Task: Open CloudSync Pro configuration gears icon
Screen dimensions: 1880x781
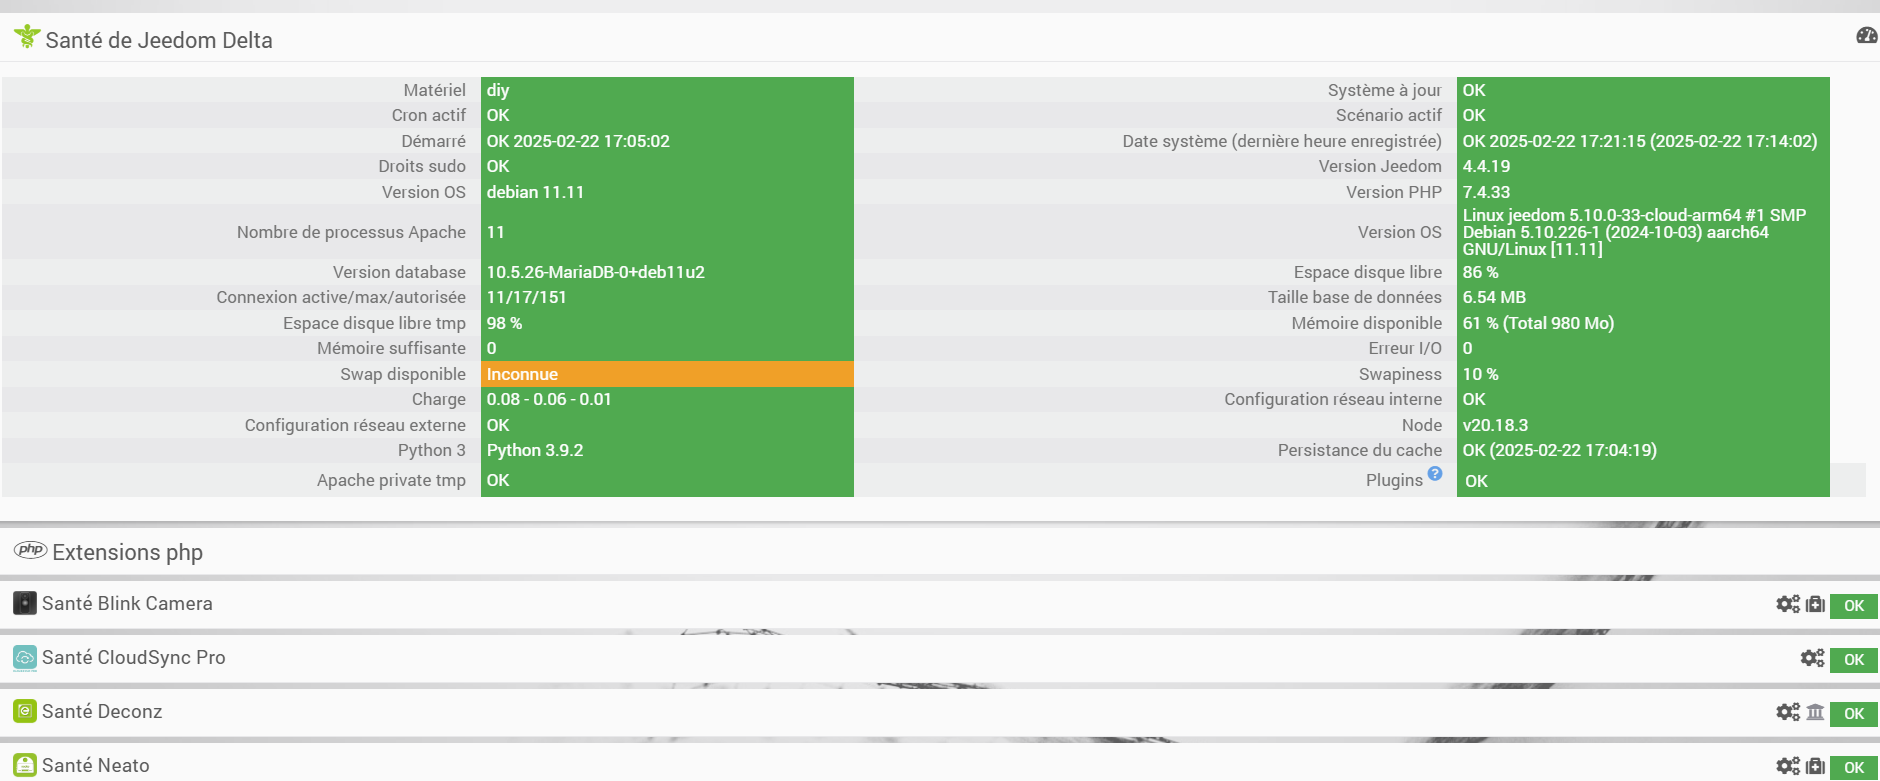Action: (x=1812, y=658)
